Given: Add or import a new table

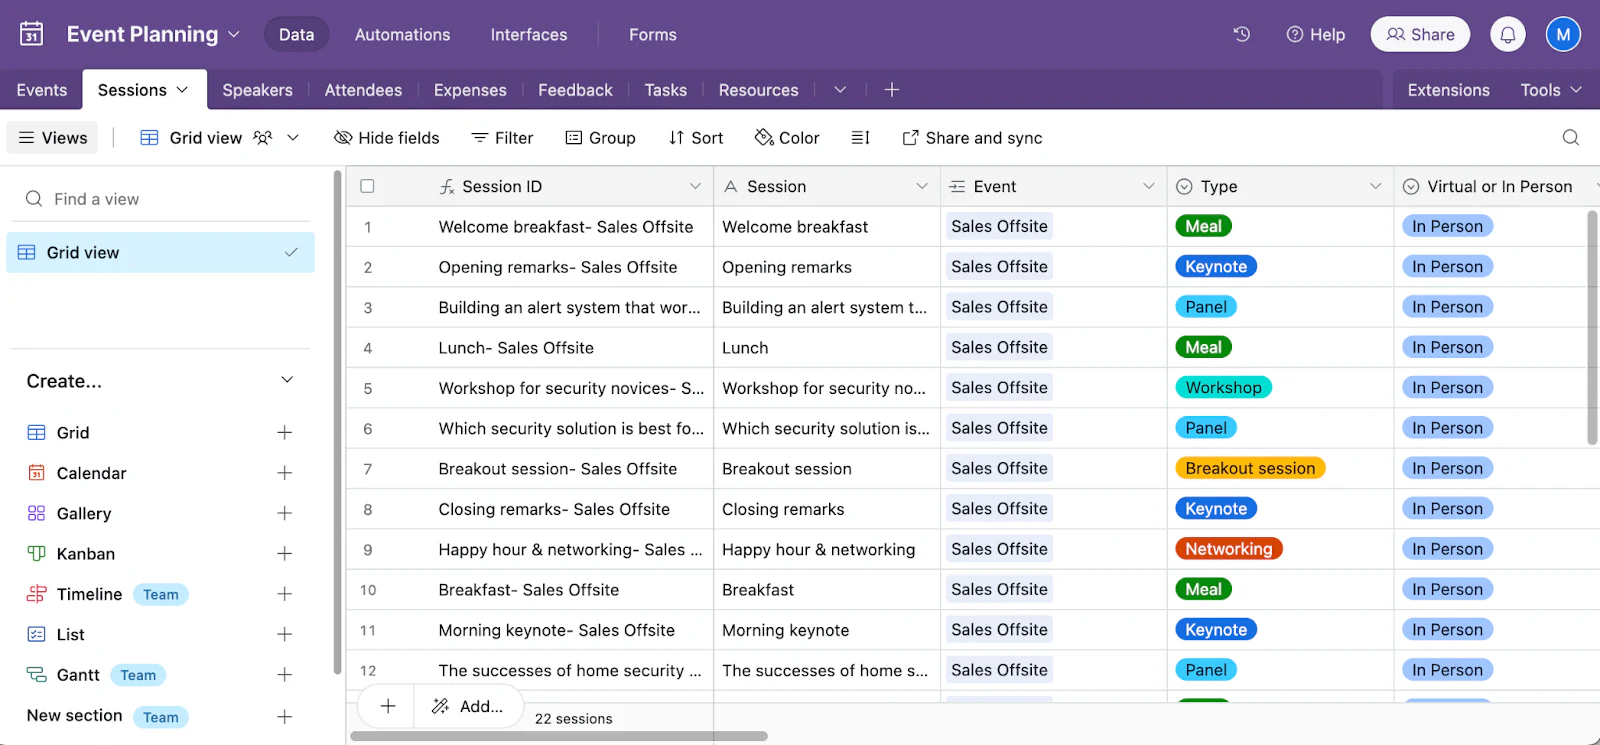Looking at the screenshot, I should (892, 90).
